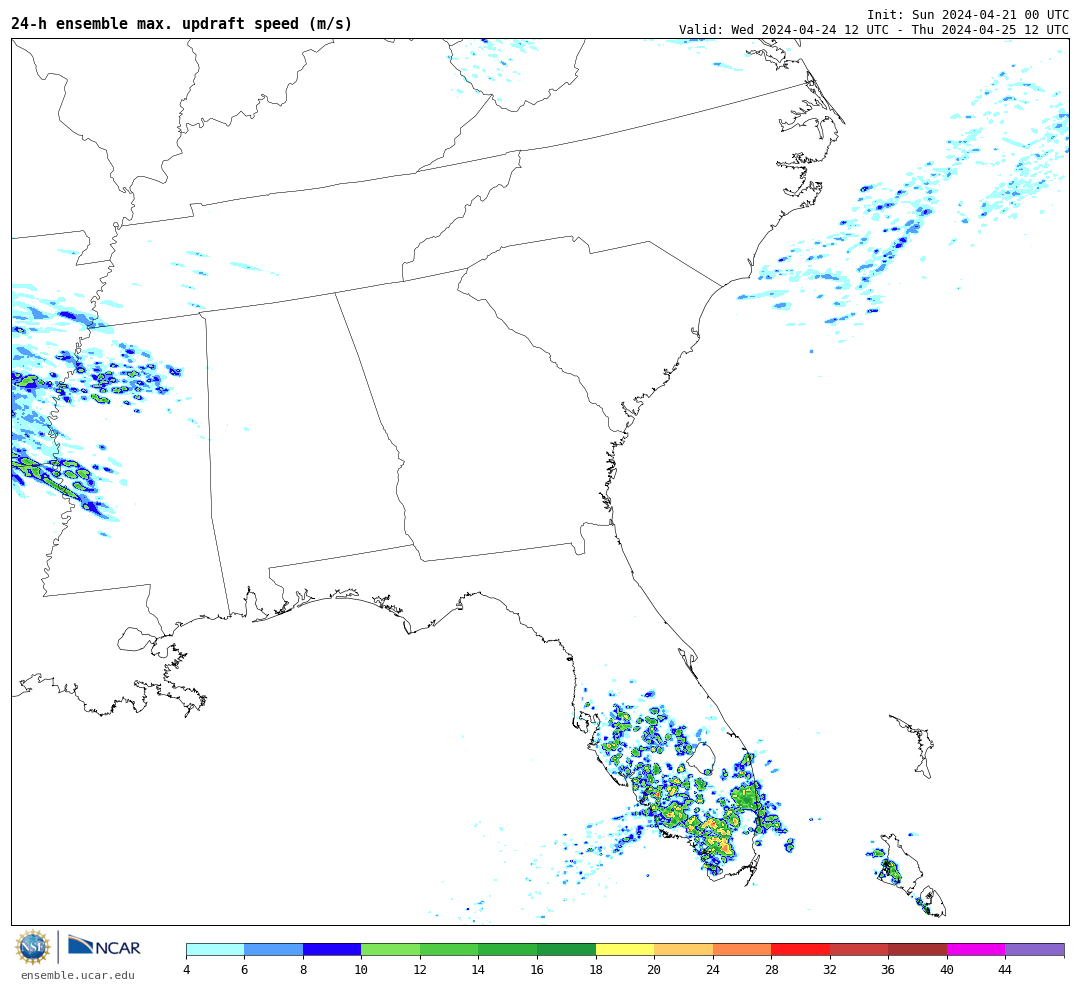Viewport: 1080px width, 988px height.
Task: Click the colorbar label '28'
Action: (771, 969)
